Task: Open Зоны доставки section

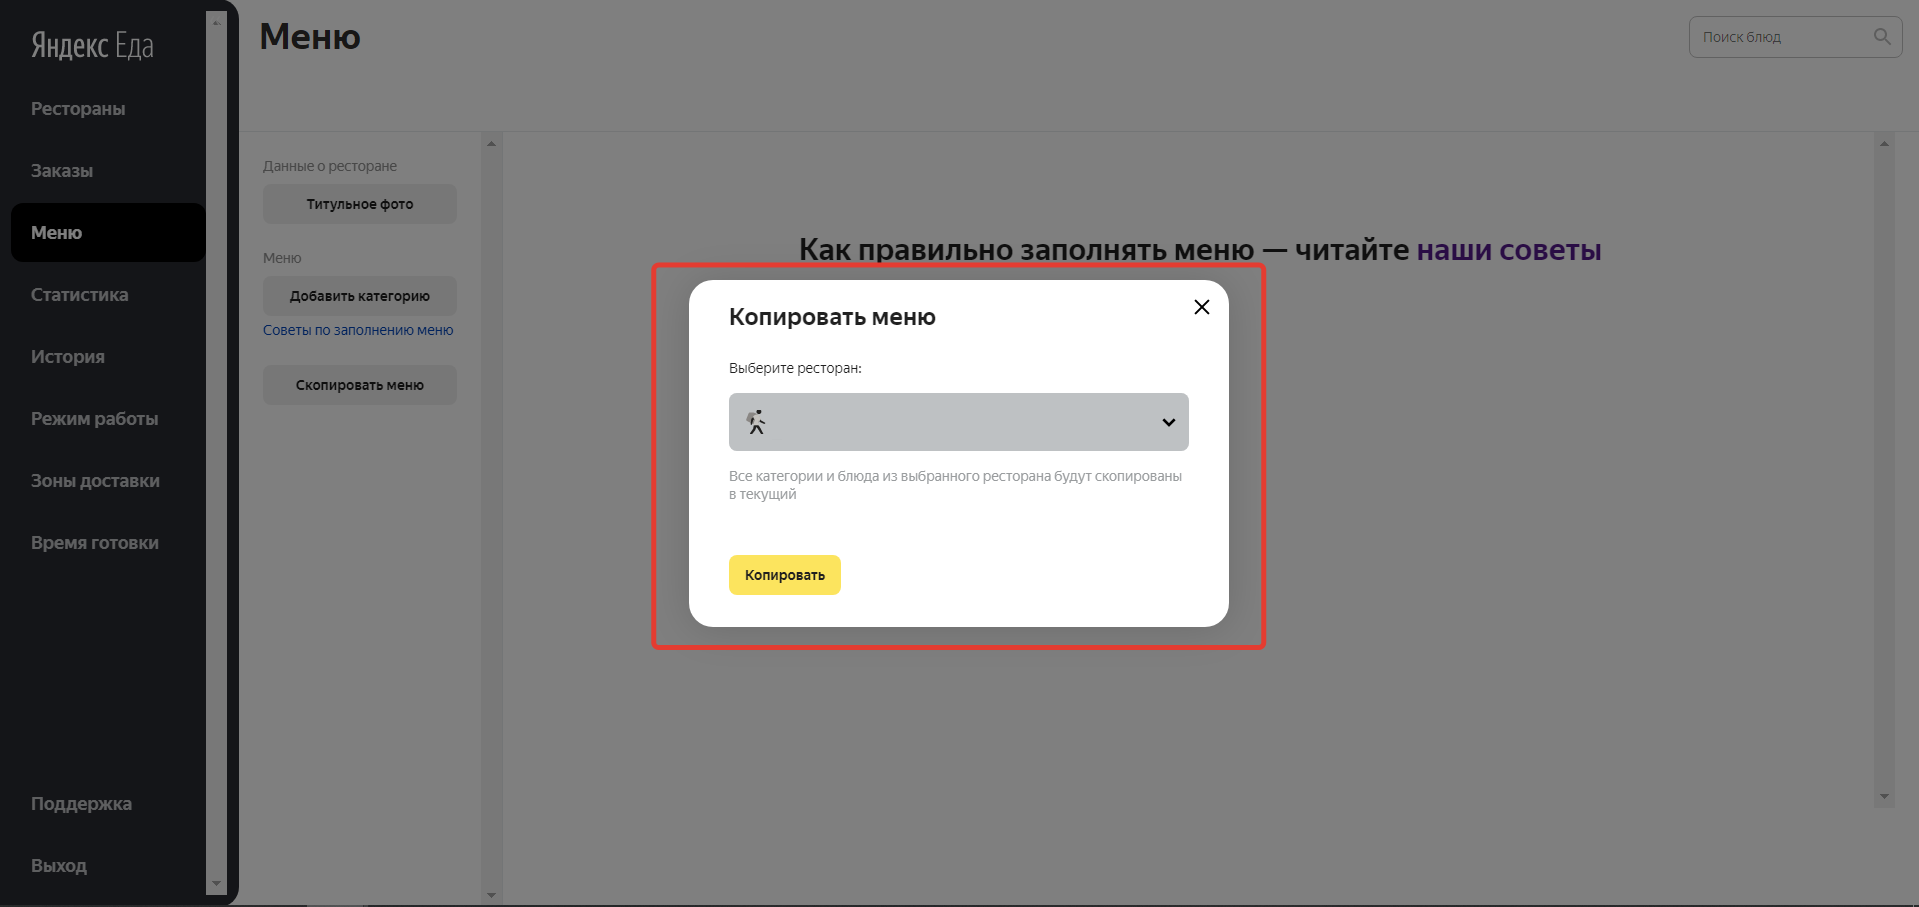Action: 95,481
